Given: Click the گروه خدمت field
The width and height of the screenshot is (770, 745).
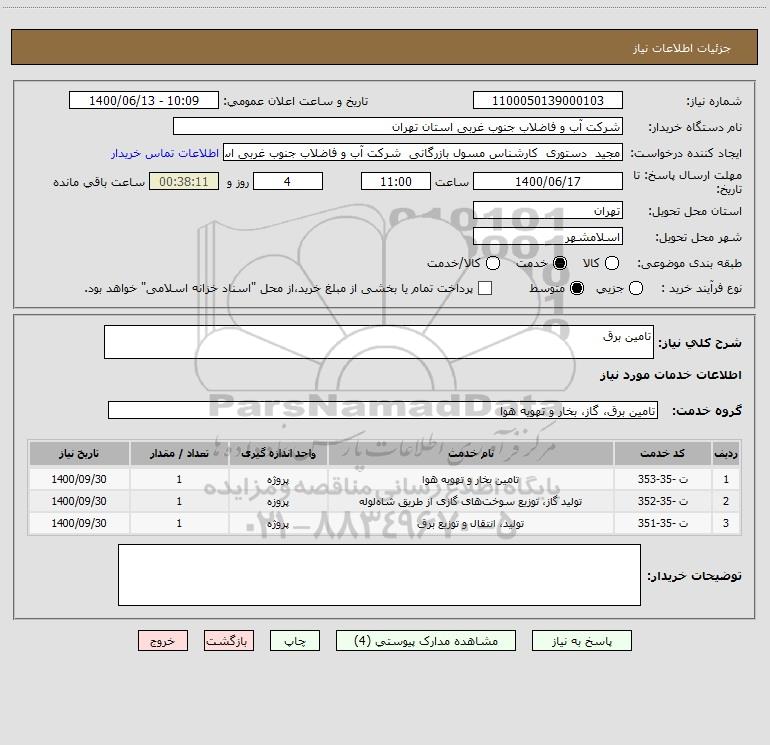Looking at the screenshot, I should point(383,410).
